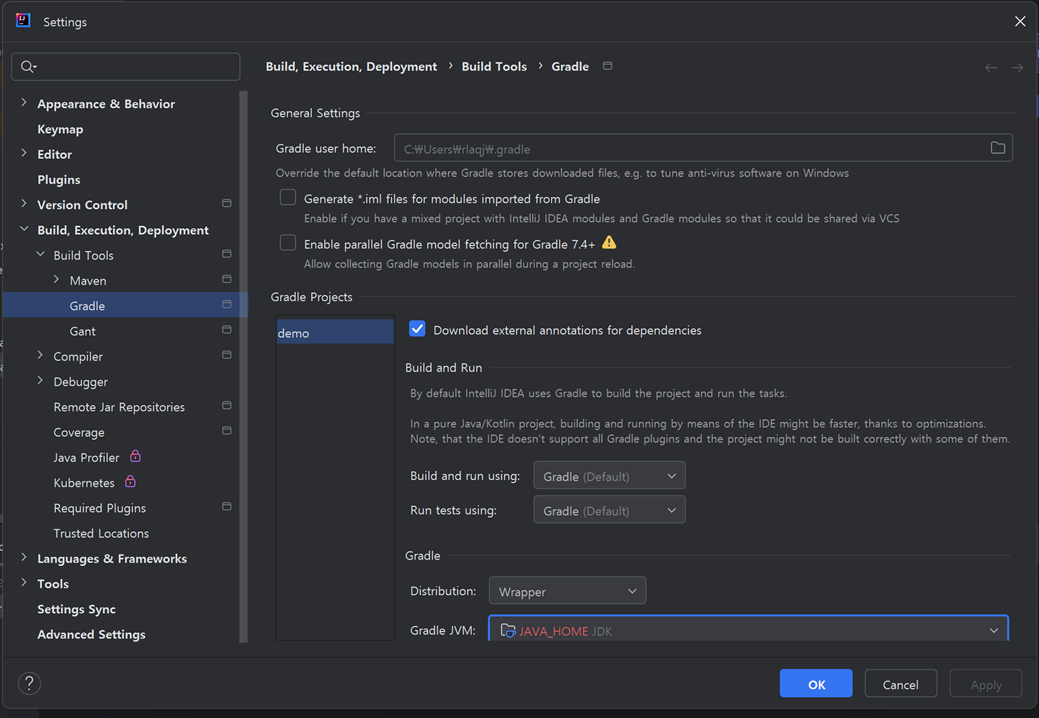The height and width of the screenshot is (718, 1039).
Task: Click the project icon on Build Tools row
Action: click(x=227, y=254)
